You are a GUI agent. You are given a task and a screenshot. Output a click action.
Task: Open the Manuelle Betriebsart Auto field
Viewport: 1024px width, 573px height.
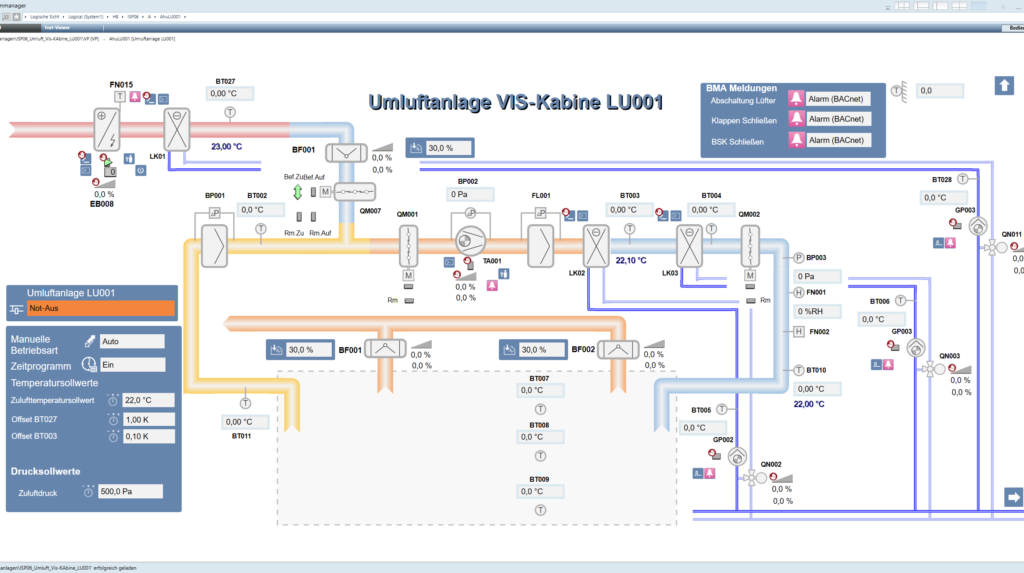(x=131, y=341)
